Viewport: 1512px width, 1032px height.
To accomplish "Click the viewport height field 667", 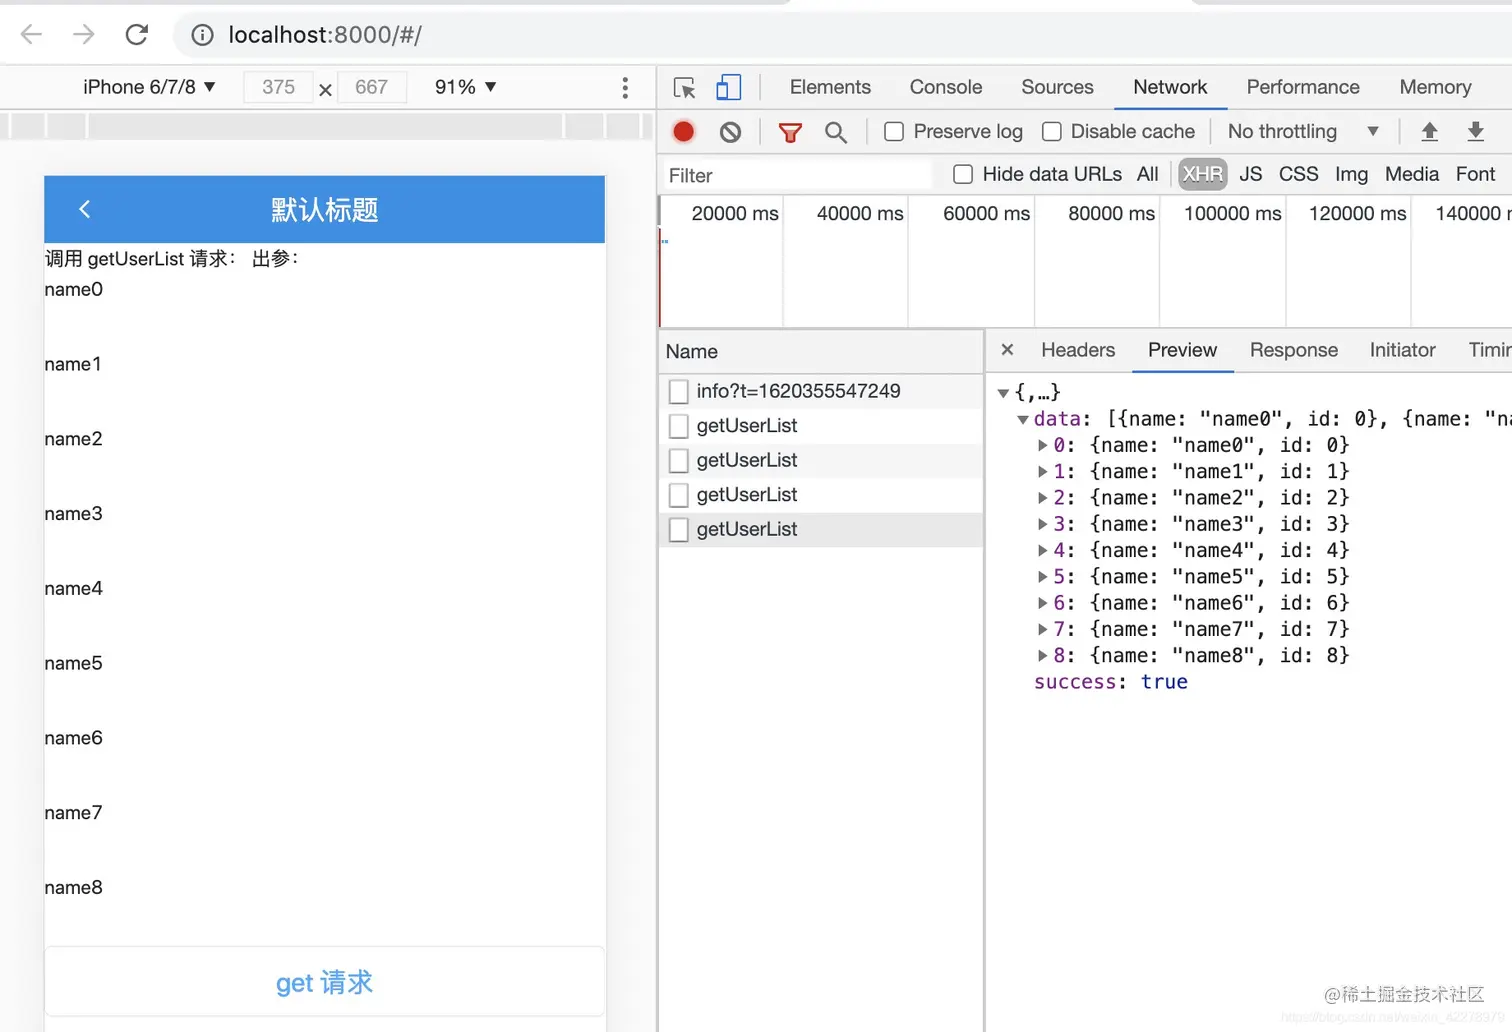I will 371,87.
